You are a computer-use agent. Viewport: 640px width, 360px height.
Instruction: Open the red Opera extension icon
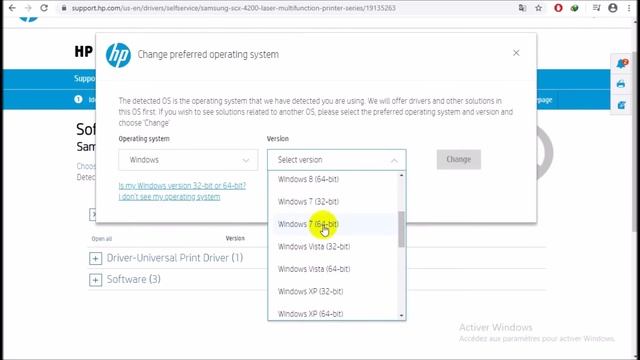558,8
